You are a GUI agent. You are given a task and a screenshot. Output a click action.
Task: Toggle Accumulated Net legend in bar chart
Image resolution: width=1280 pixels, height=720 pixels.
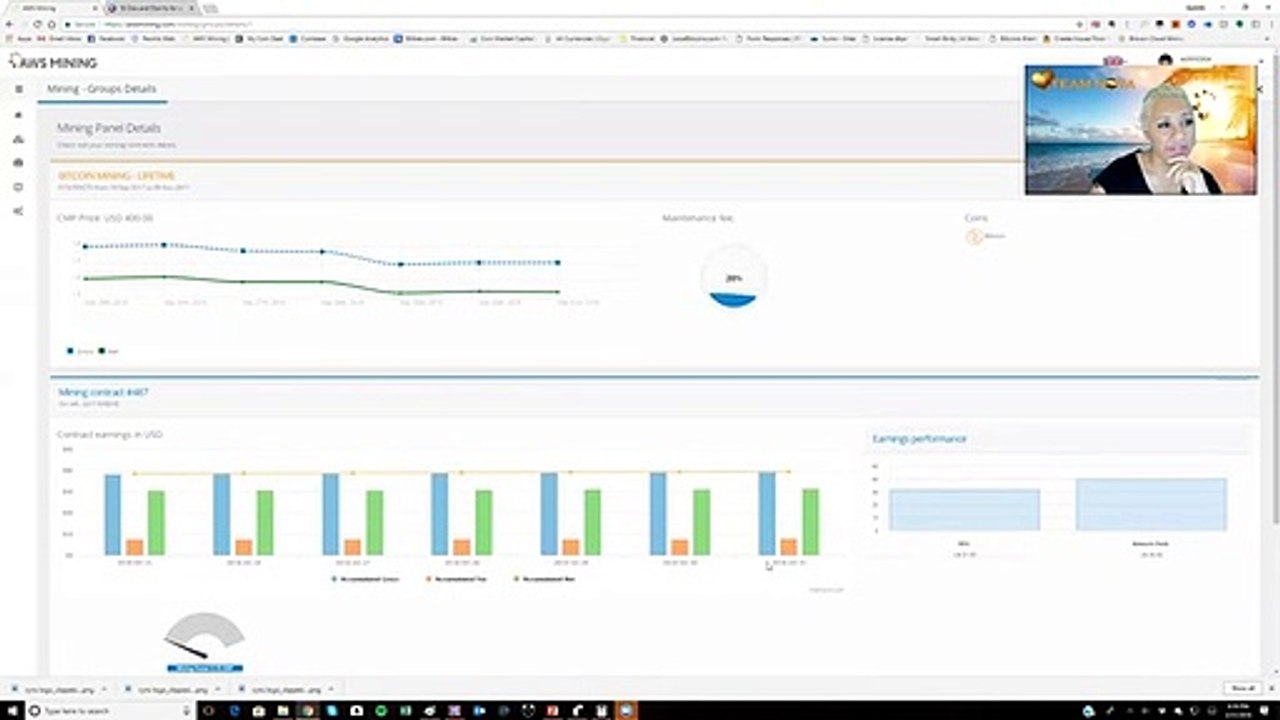[546, 579]
